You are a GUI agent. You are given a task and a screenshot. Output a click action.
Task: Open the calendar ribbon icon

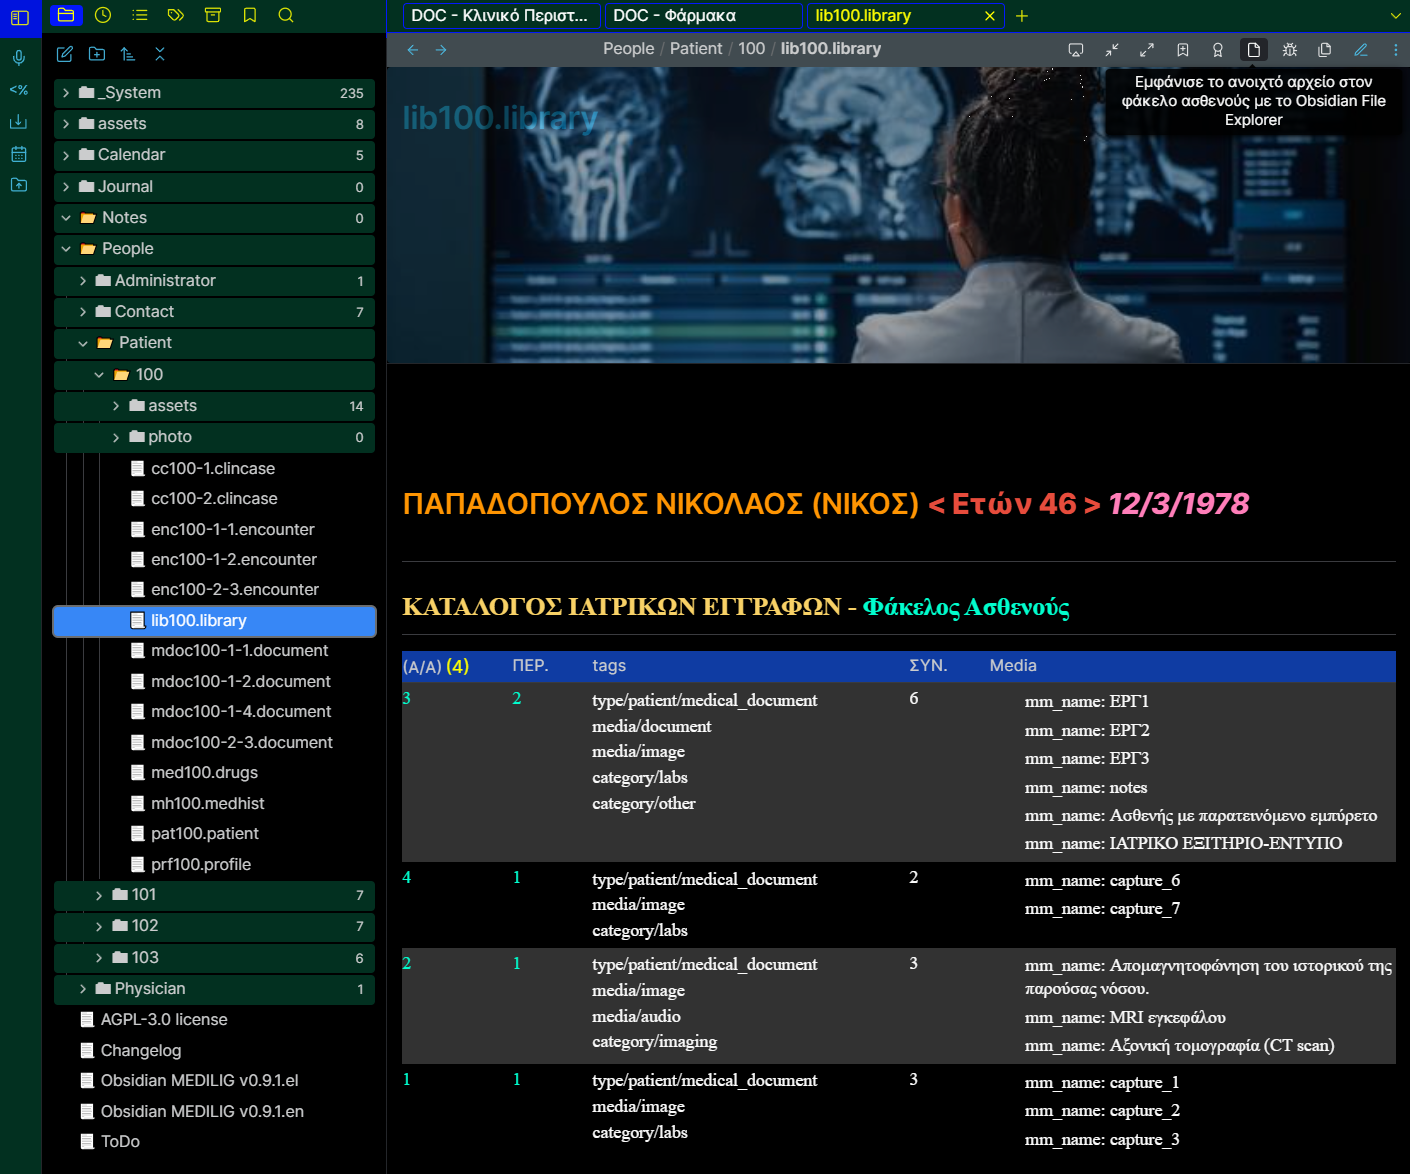pyautogui.click(x=19, y=154)
